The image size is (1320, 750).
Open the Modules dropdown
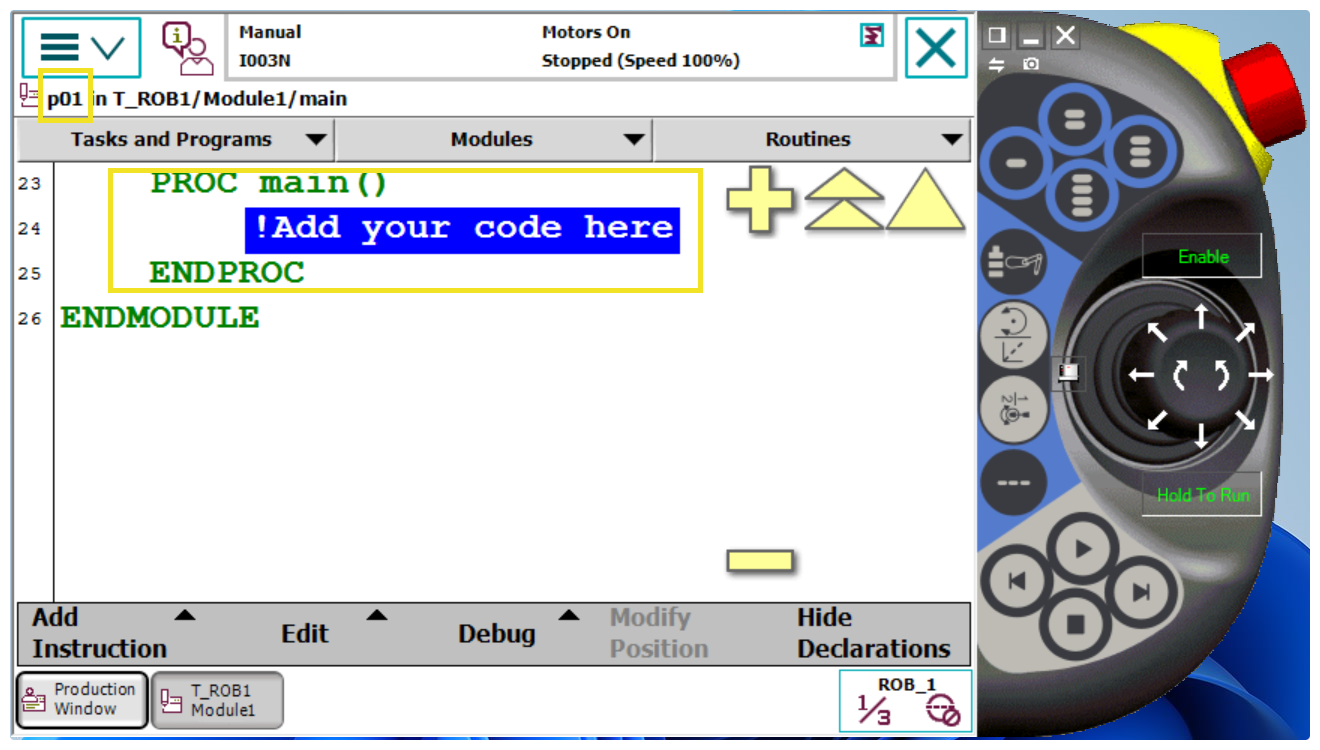[x=493, y=140]
